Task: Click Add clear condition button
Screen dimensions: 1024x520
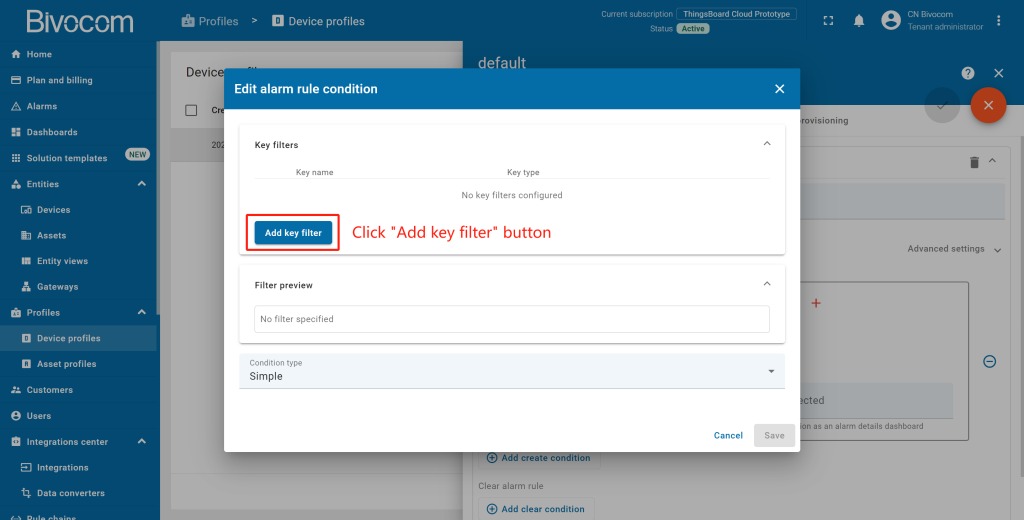Action: coord(536,509)
